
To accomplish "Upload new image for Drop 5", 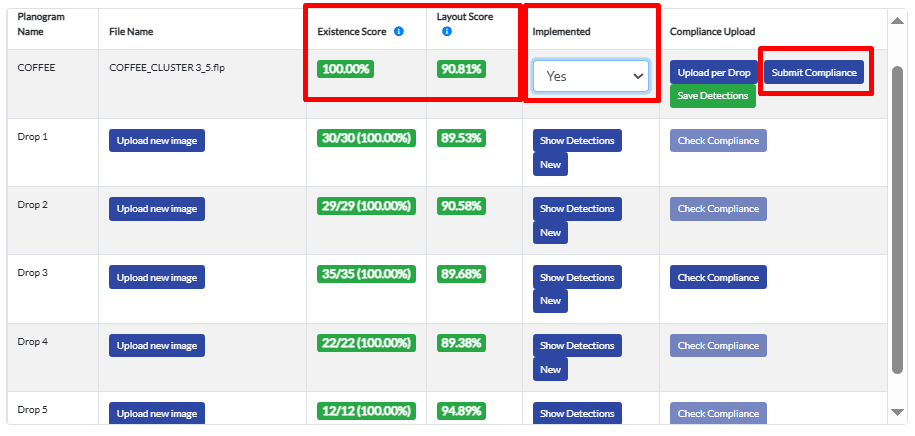I will (157, 413).
